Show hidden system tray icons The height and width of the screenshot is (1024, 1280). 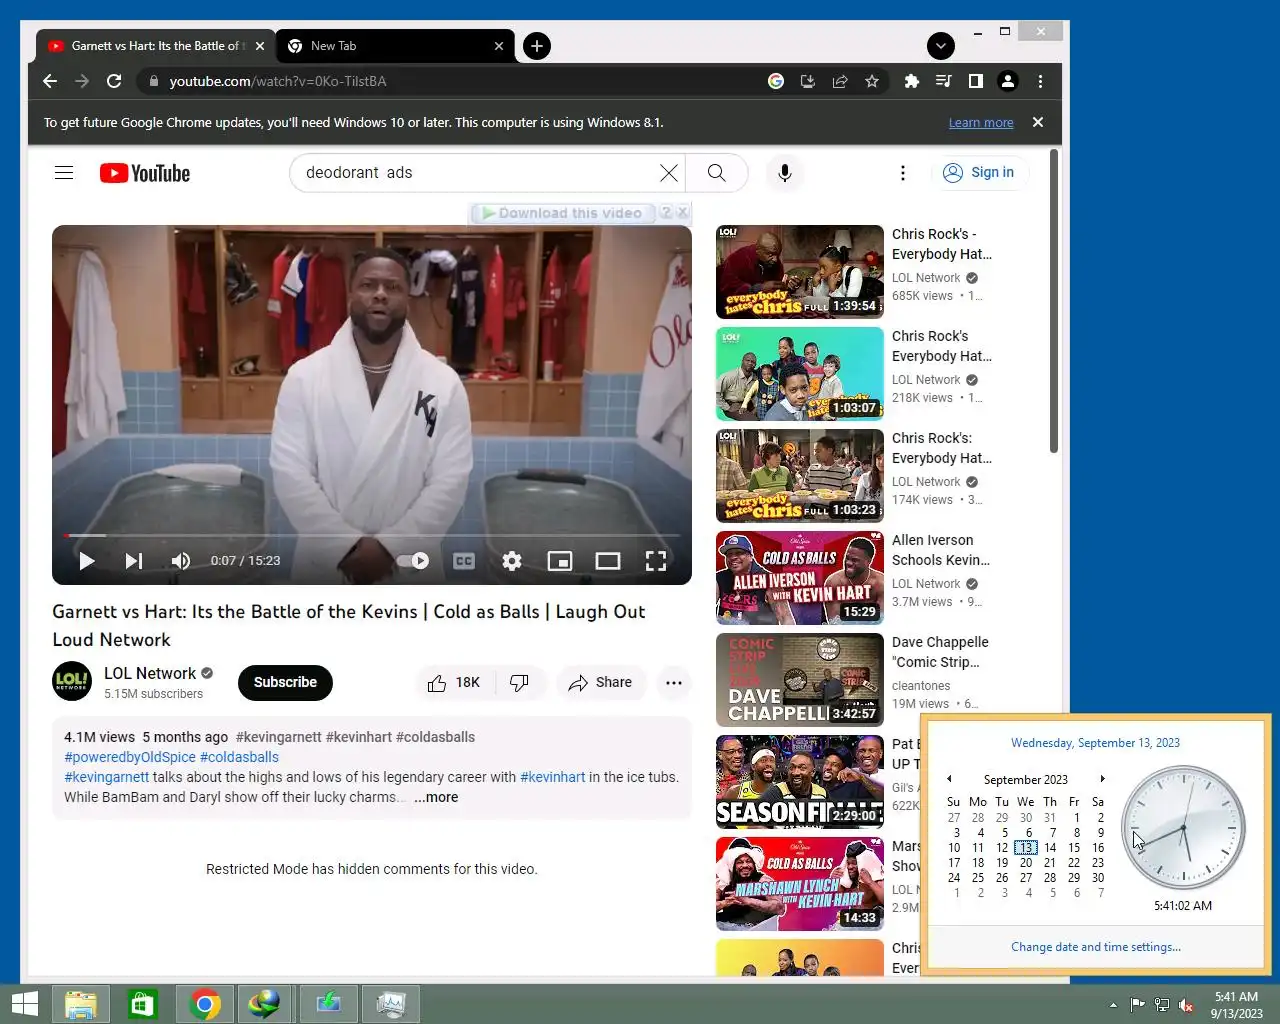[x=1113, y=1004]
